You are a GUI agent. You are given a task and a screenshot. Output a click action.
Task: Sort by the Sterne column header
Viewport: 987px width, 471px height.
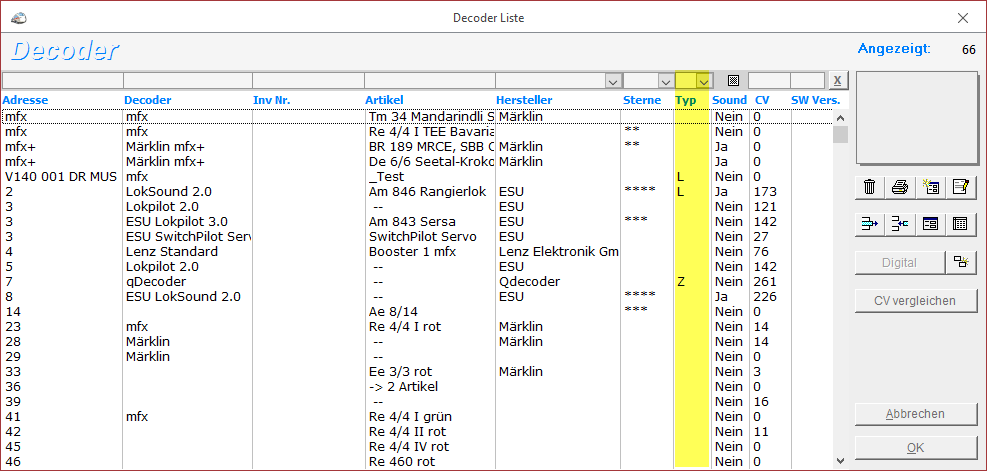click(642, 100)
